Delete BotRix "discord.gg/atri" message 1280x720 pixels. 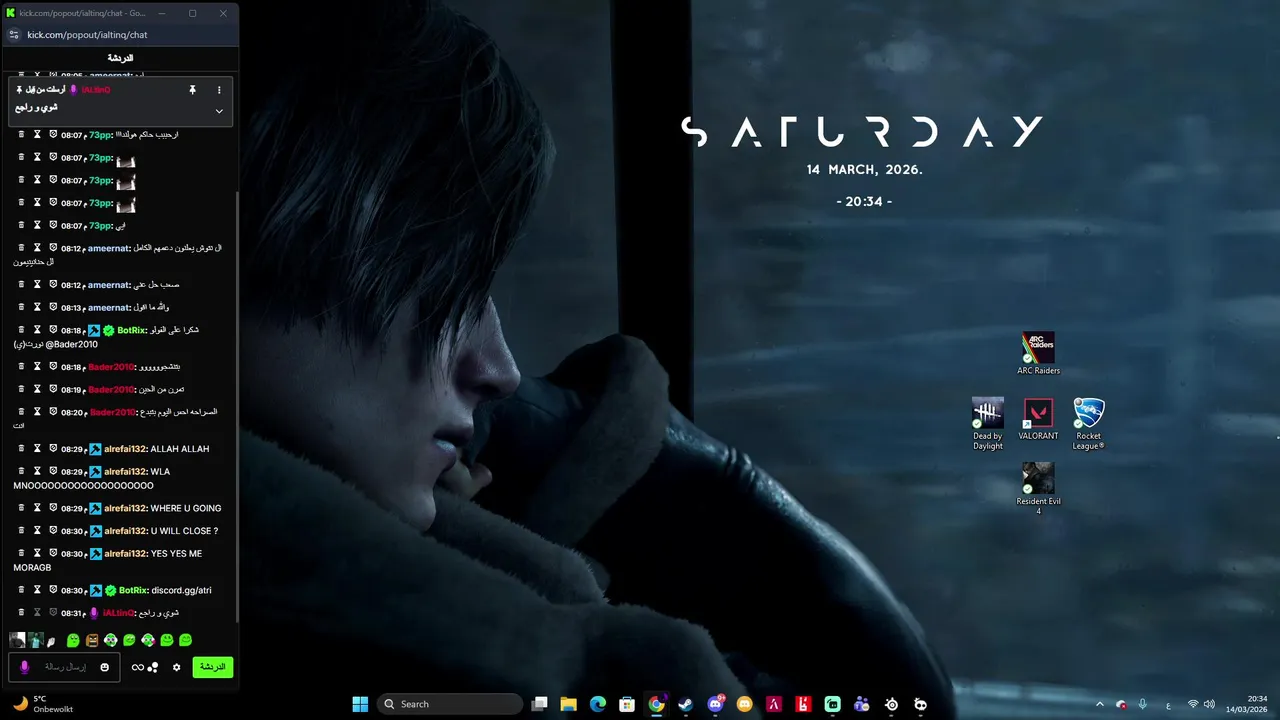[x=21, y=590]
